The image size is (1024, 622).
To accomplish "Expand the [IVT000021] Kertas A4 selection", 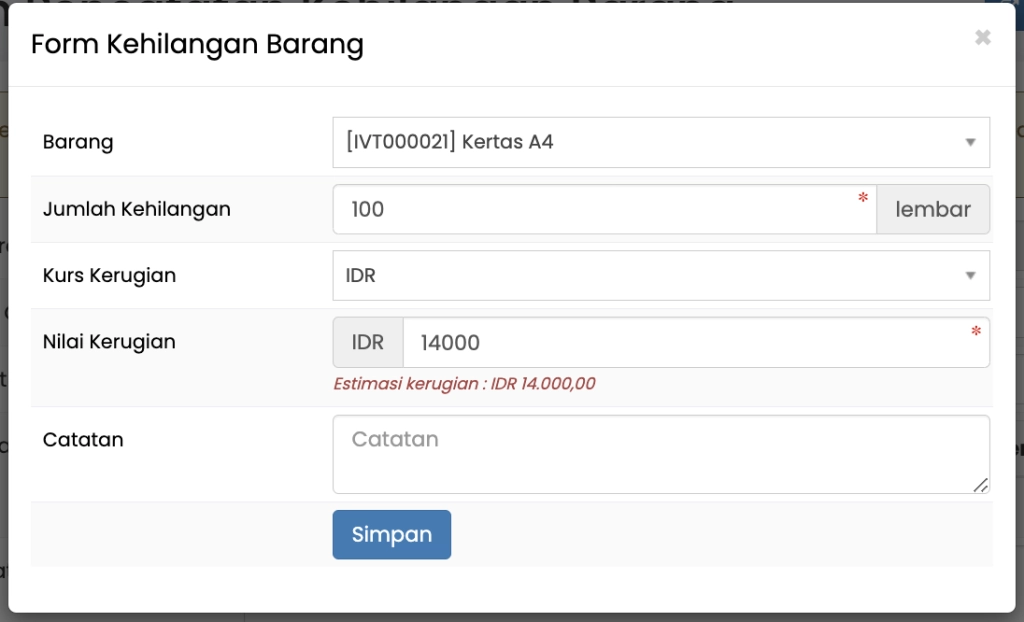I will point(660,142).
